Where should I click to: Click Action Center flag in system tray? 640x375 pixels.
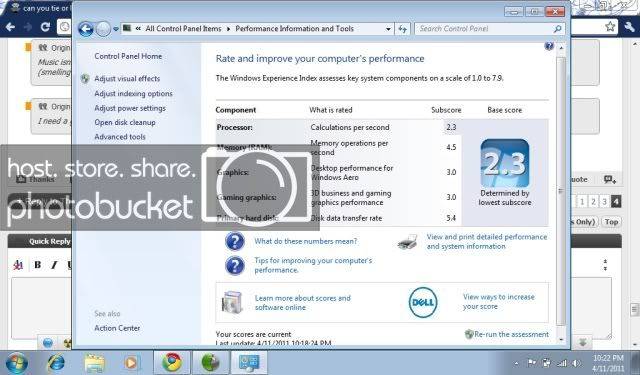pyautogui.click(x=531, y=363)
